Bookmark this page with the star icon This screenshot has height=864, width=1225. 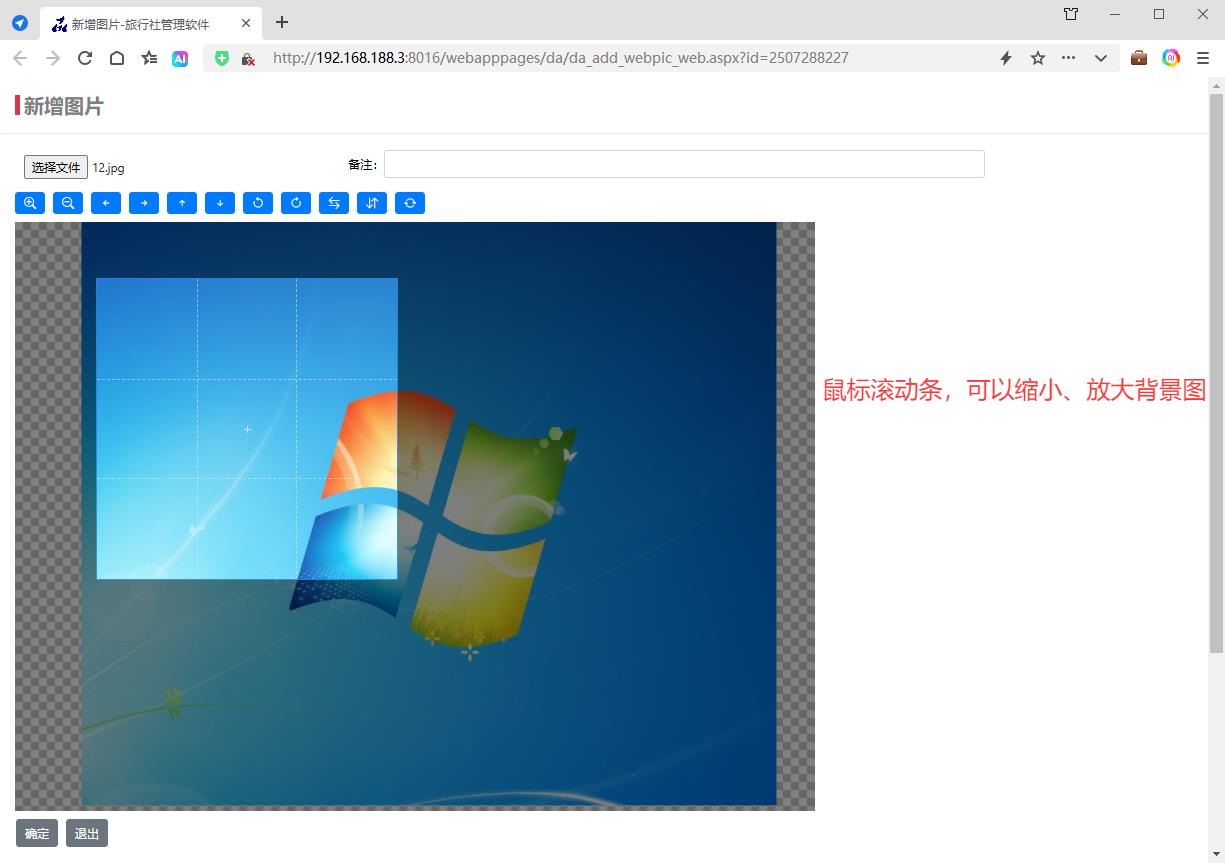coord(1038,58)
